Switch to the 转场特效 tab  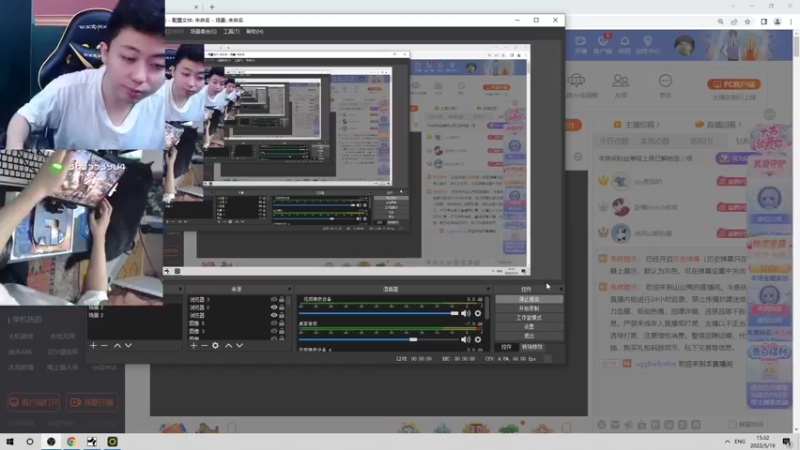[x=532, y=347]
